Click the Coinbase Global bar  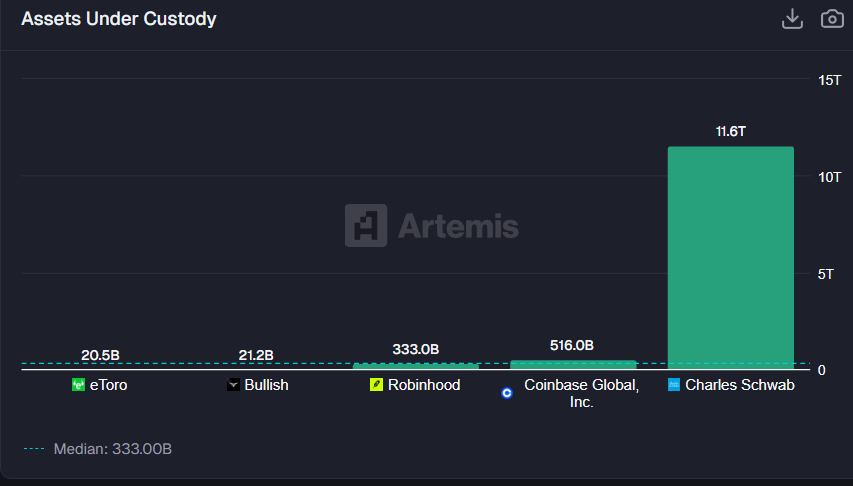point(573,365)
